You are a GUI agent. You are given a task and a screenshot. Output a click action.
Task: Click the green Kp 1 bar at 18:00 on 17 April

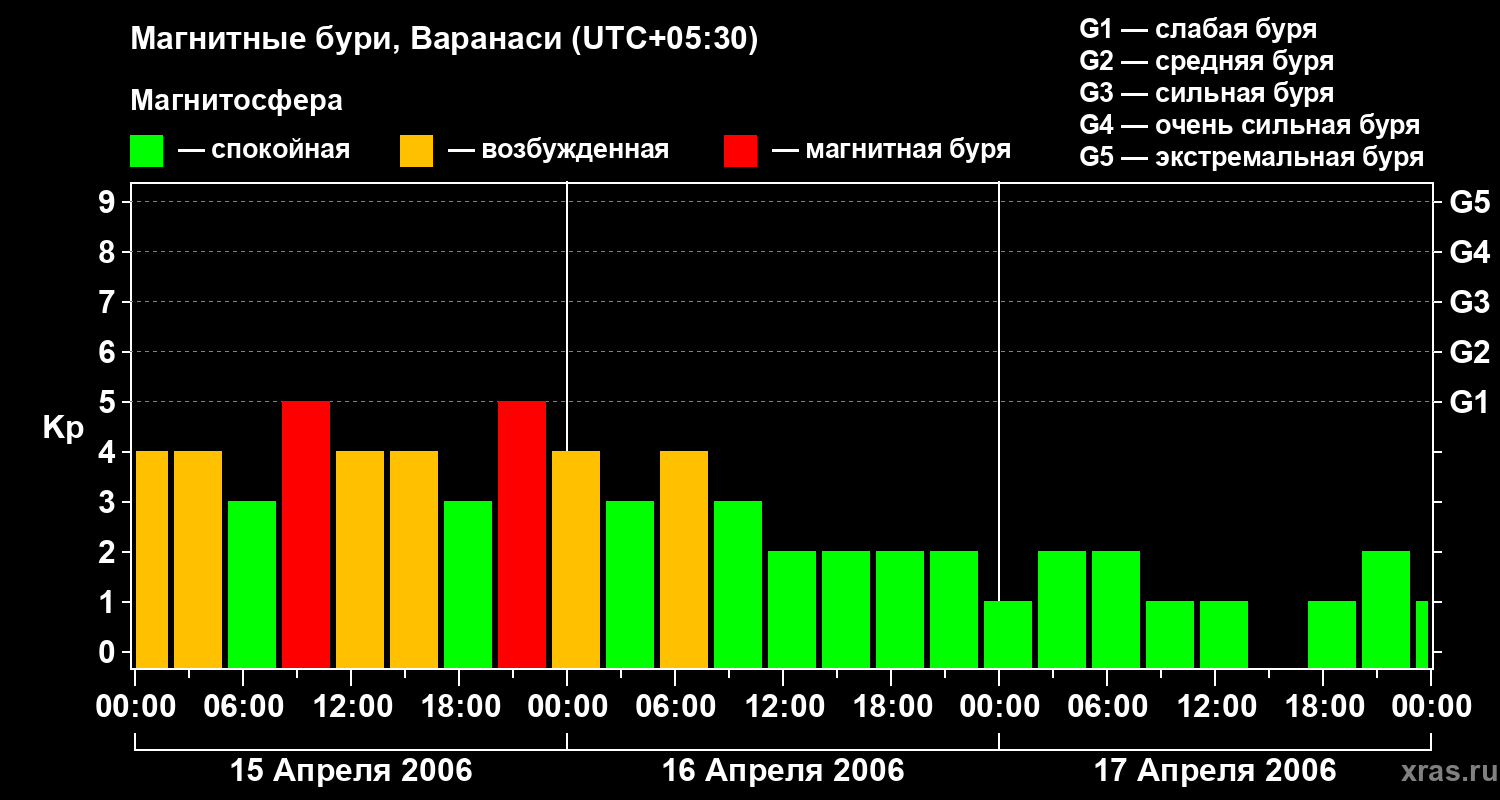click(1332, 635)
